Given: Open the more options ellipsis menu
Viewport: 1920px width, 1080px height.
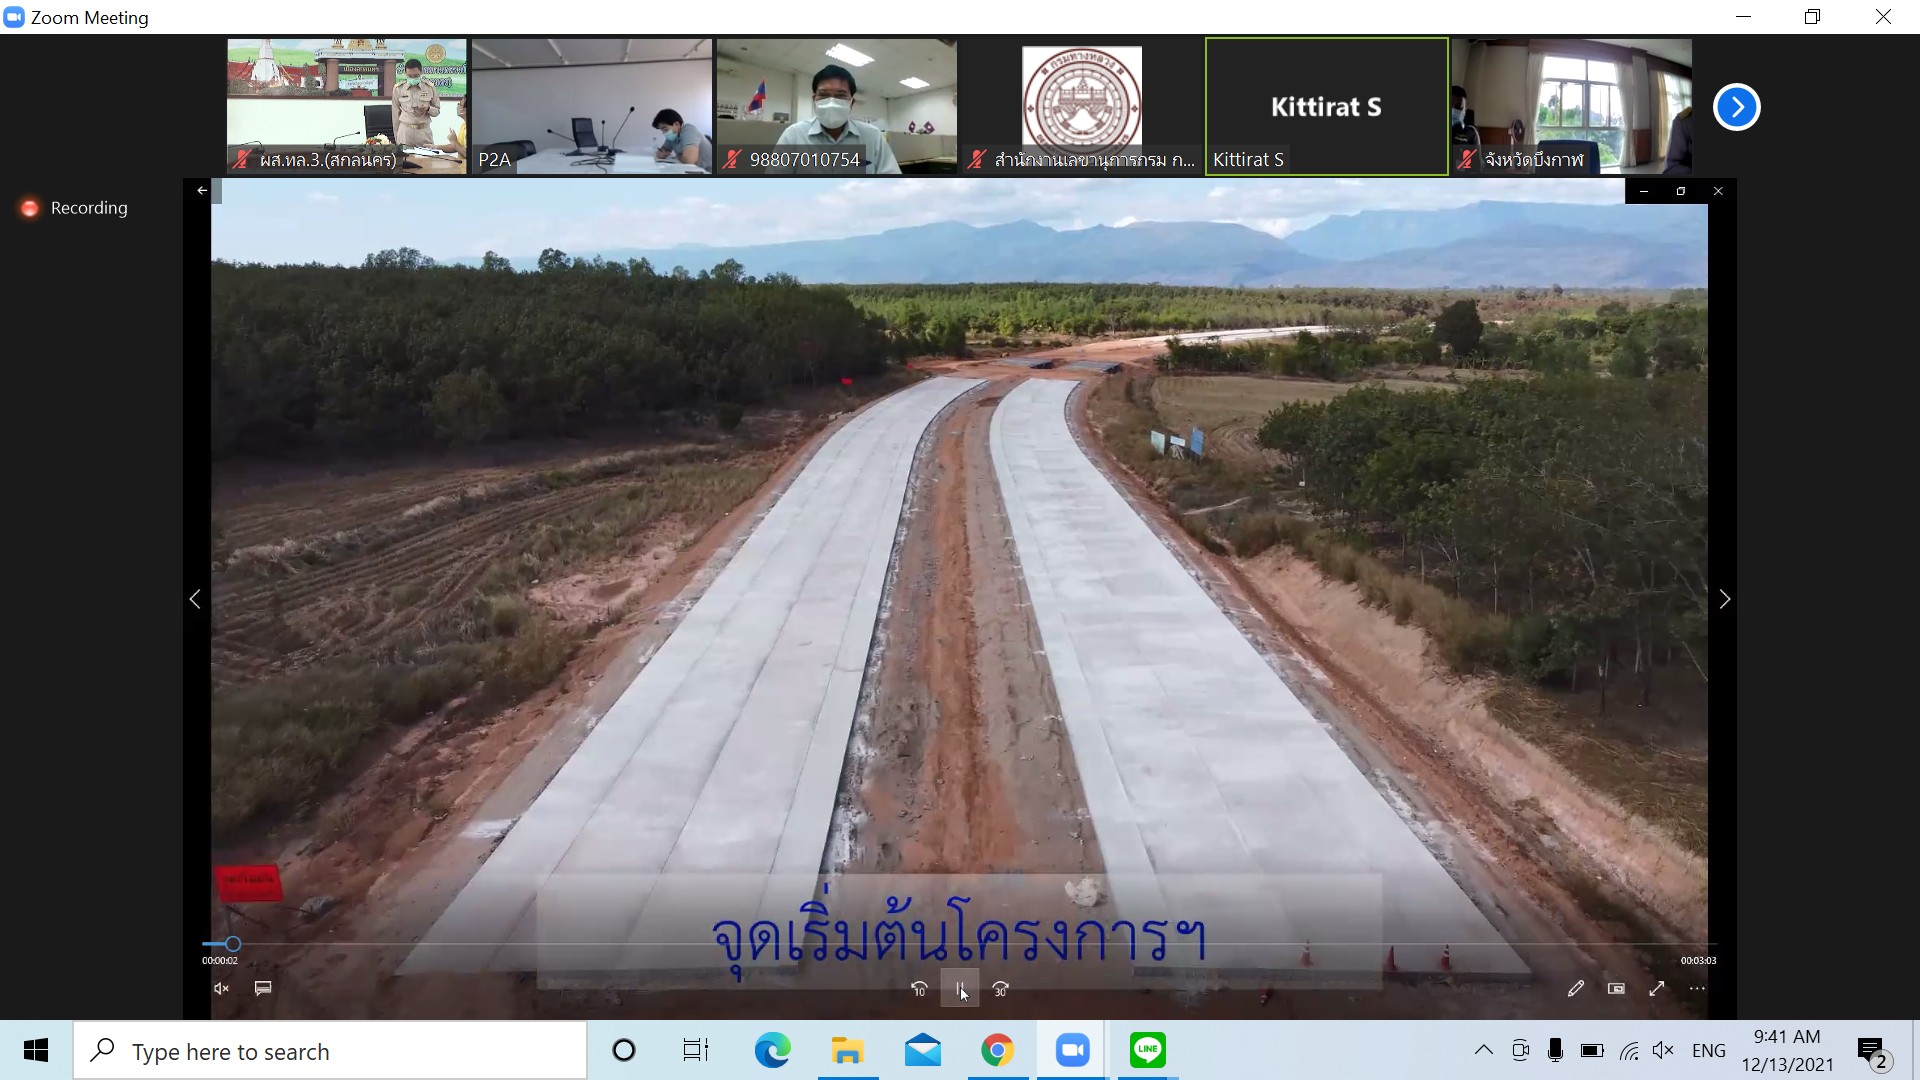Looking at the screenshot, I should coord(1697,989).
